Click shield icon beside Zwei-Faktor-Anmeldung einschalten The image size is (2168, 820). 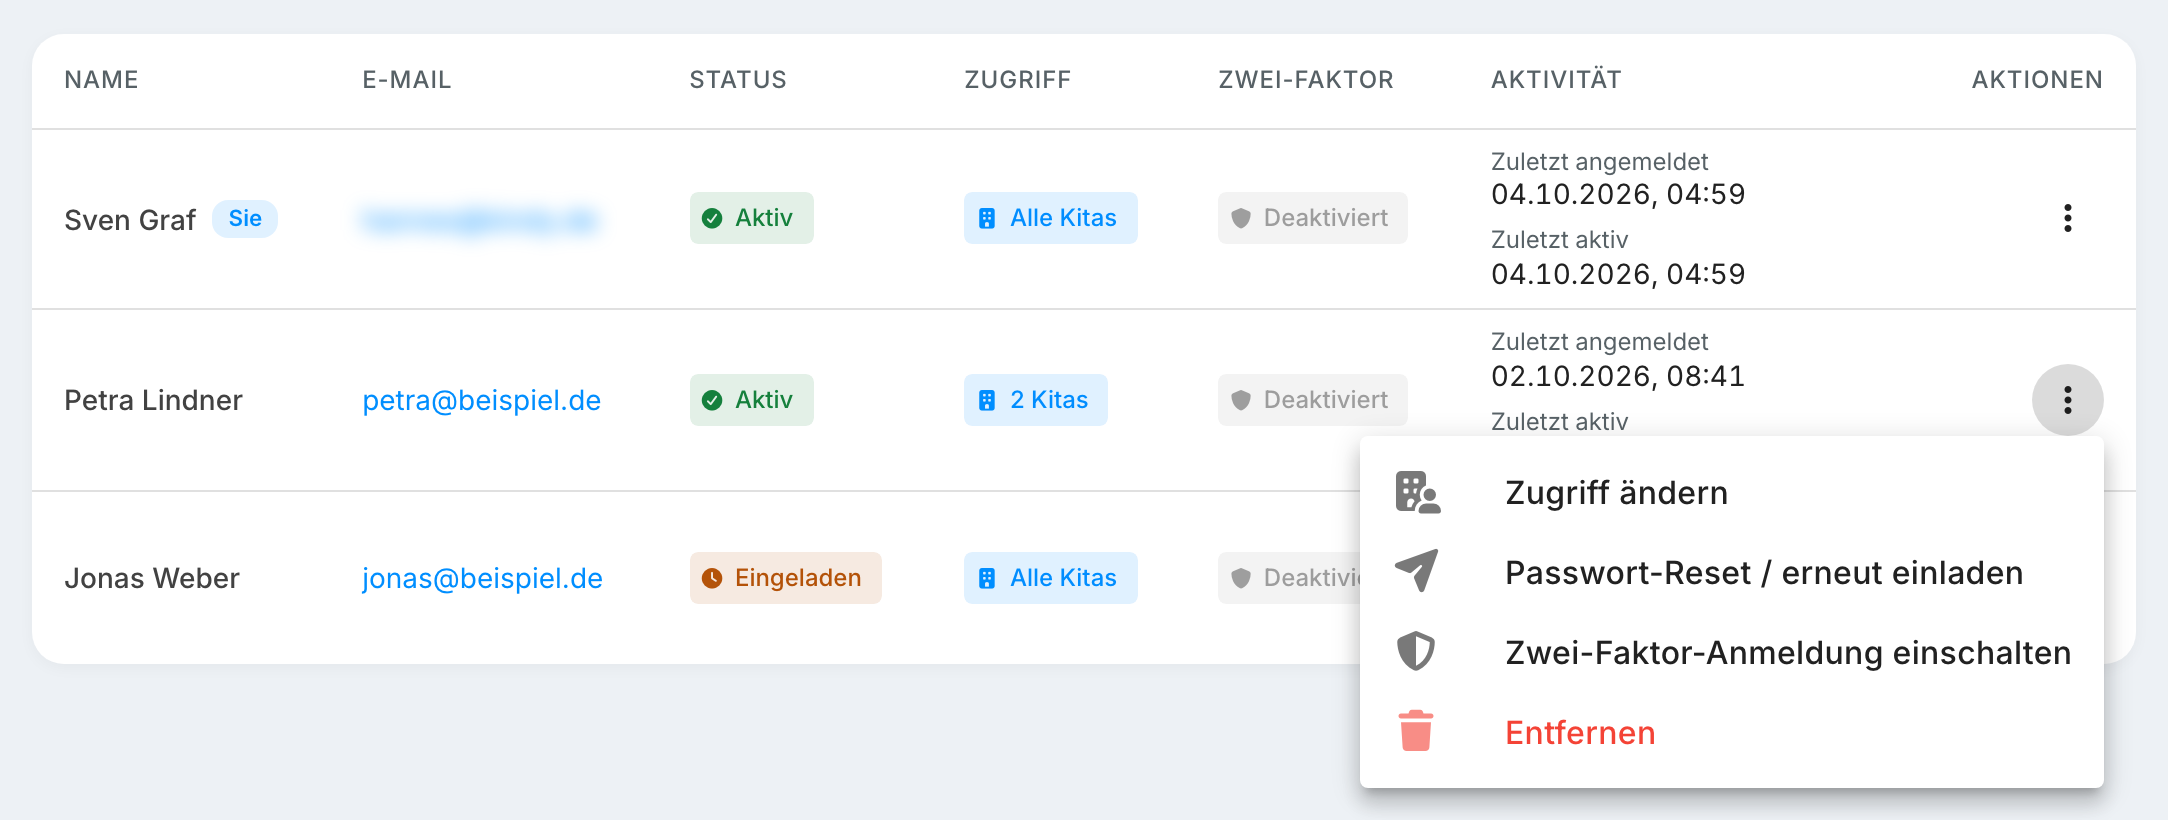1416,651
